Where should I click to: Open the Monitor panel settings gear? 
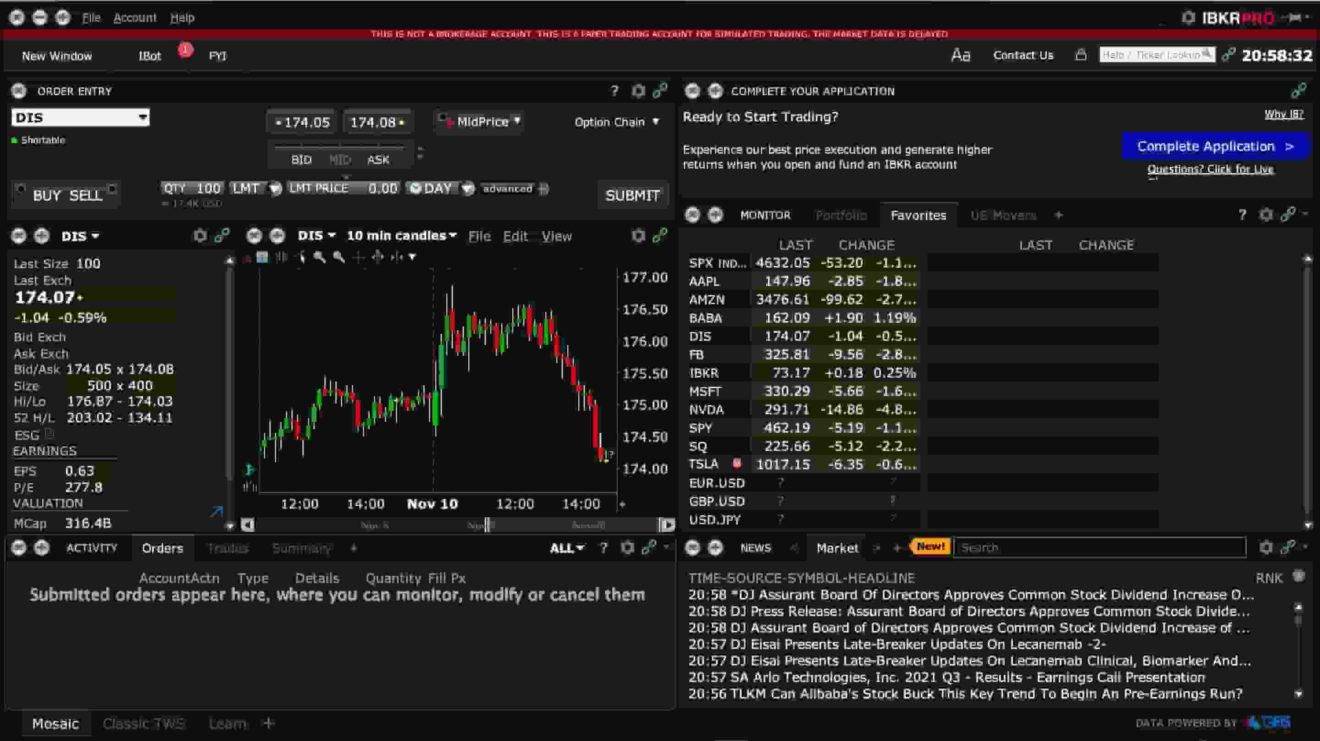point(1264,214)
